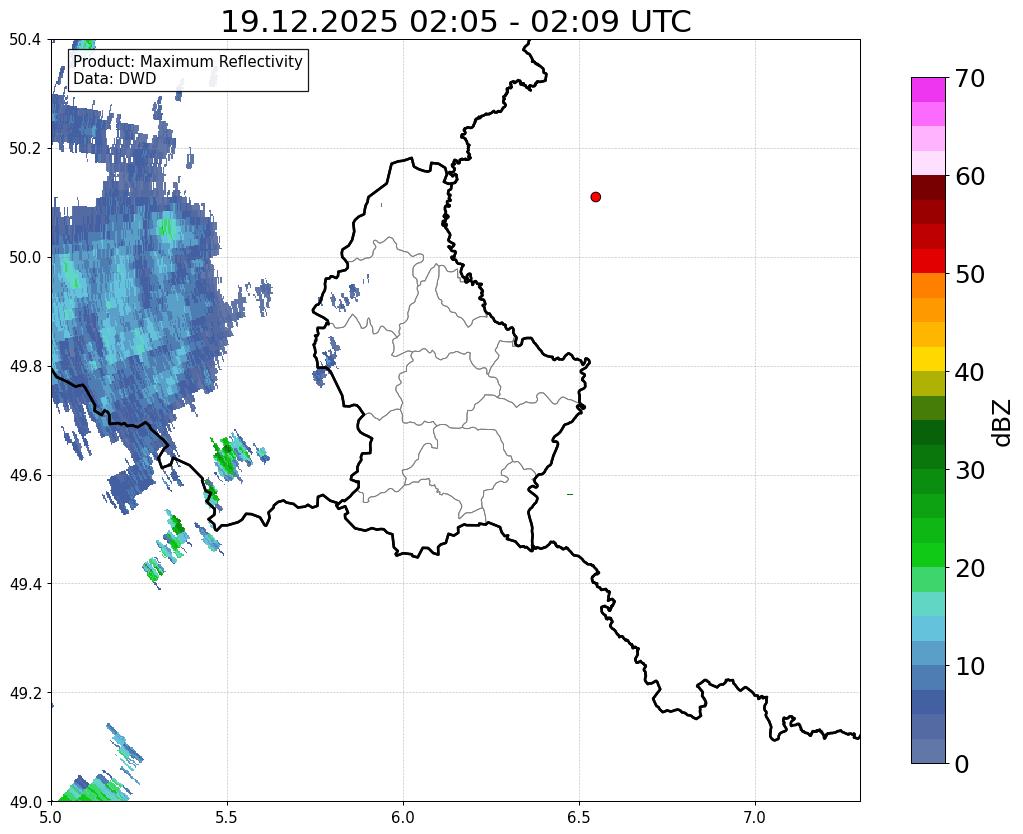
Task: Click the 50.0 latitude axis label
Action: coord(25,258)
